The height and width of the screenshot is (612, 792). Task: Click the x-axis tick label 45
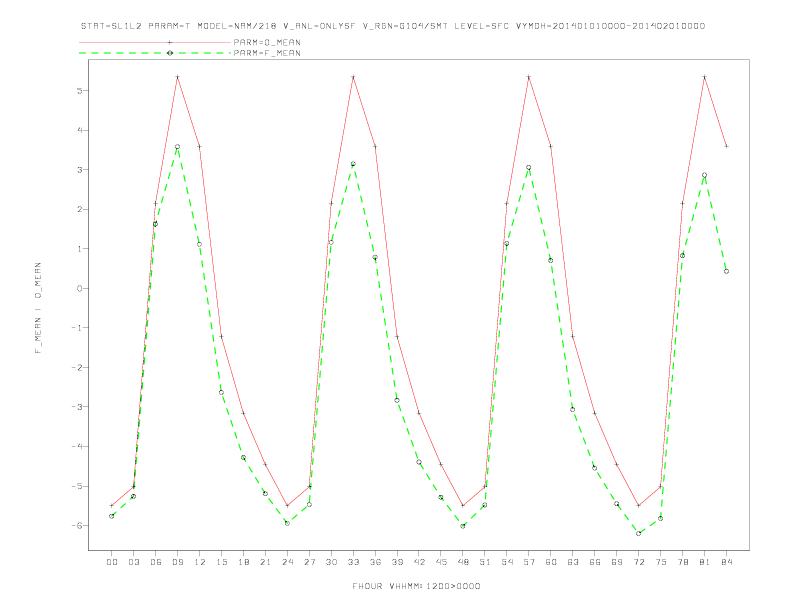441,562
